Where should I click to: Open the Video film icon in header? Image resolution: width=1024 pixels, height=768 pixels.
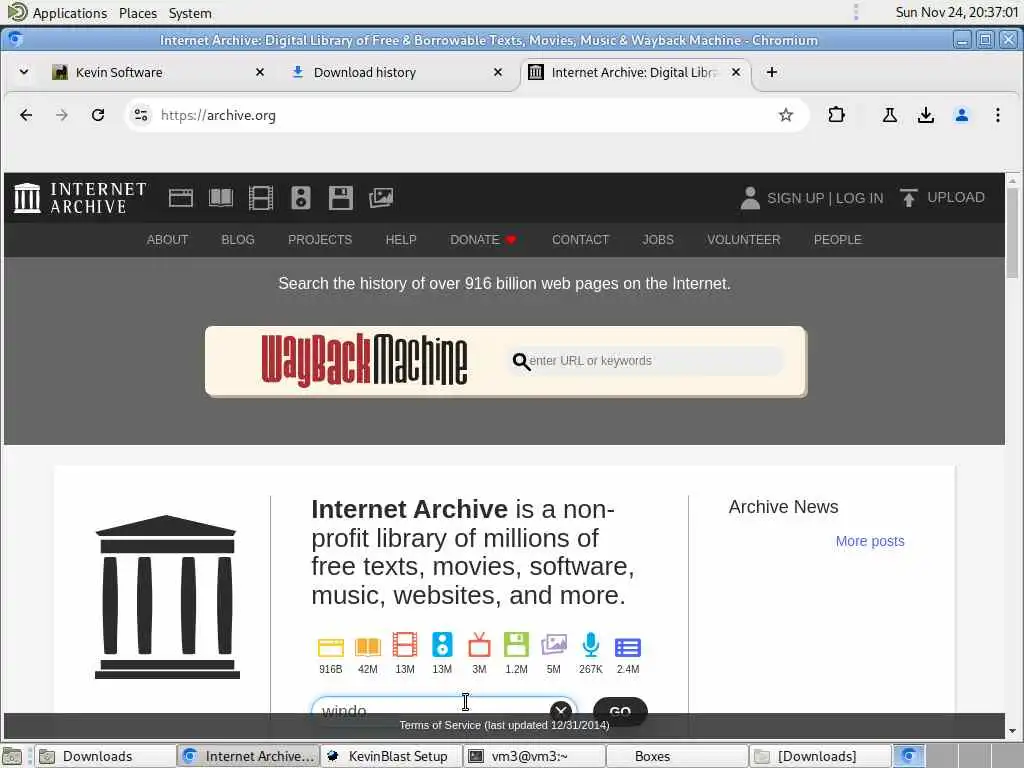click(261, 198)
